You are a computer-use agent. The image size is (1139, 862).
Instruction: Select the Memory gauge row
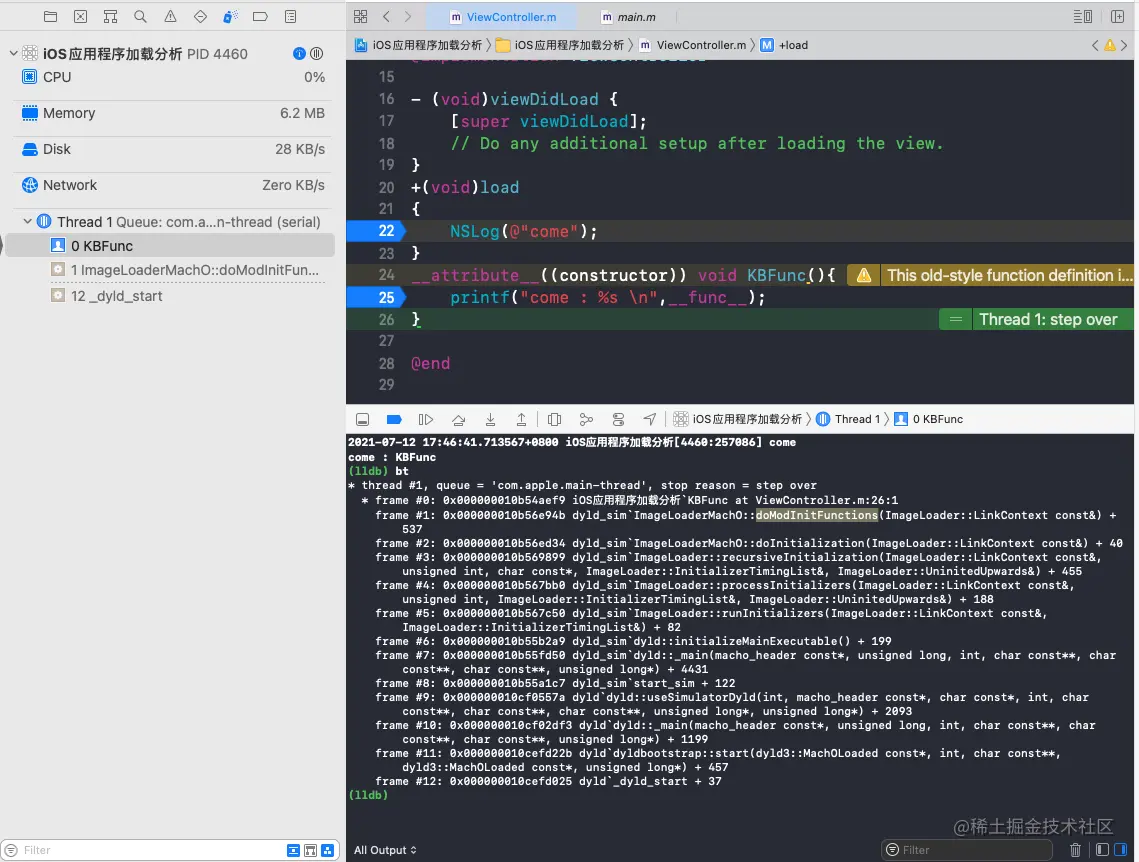(173, 113)
